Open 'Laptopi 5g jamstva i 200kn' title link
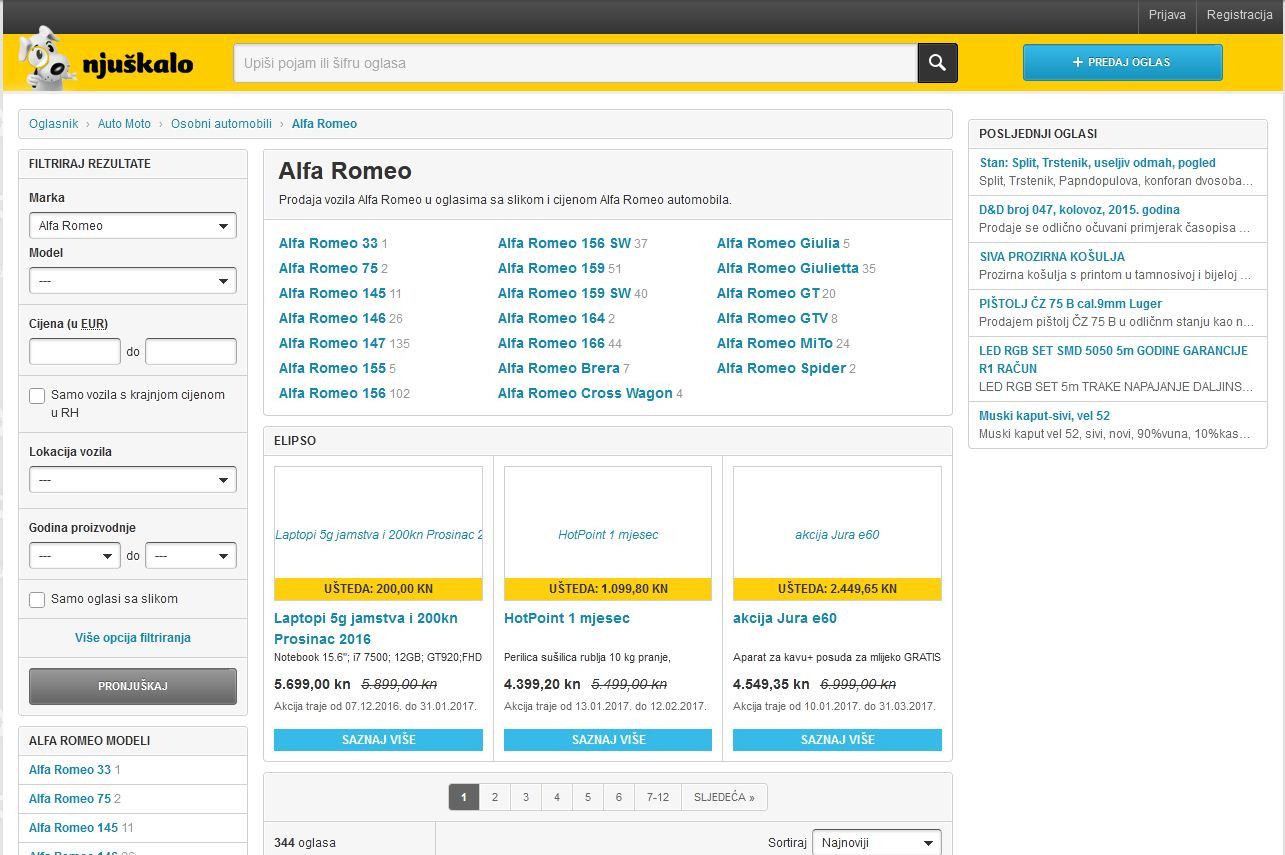Screen dimensions: 1285x855 366,629
